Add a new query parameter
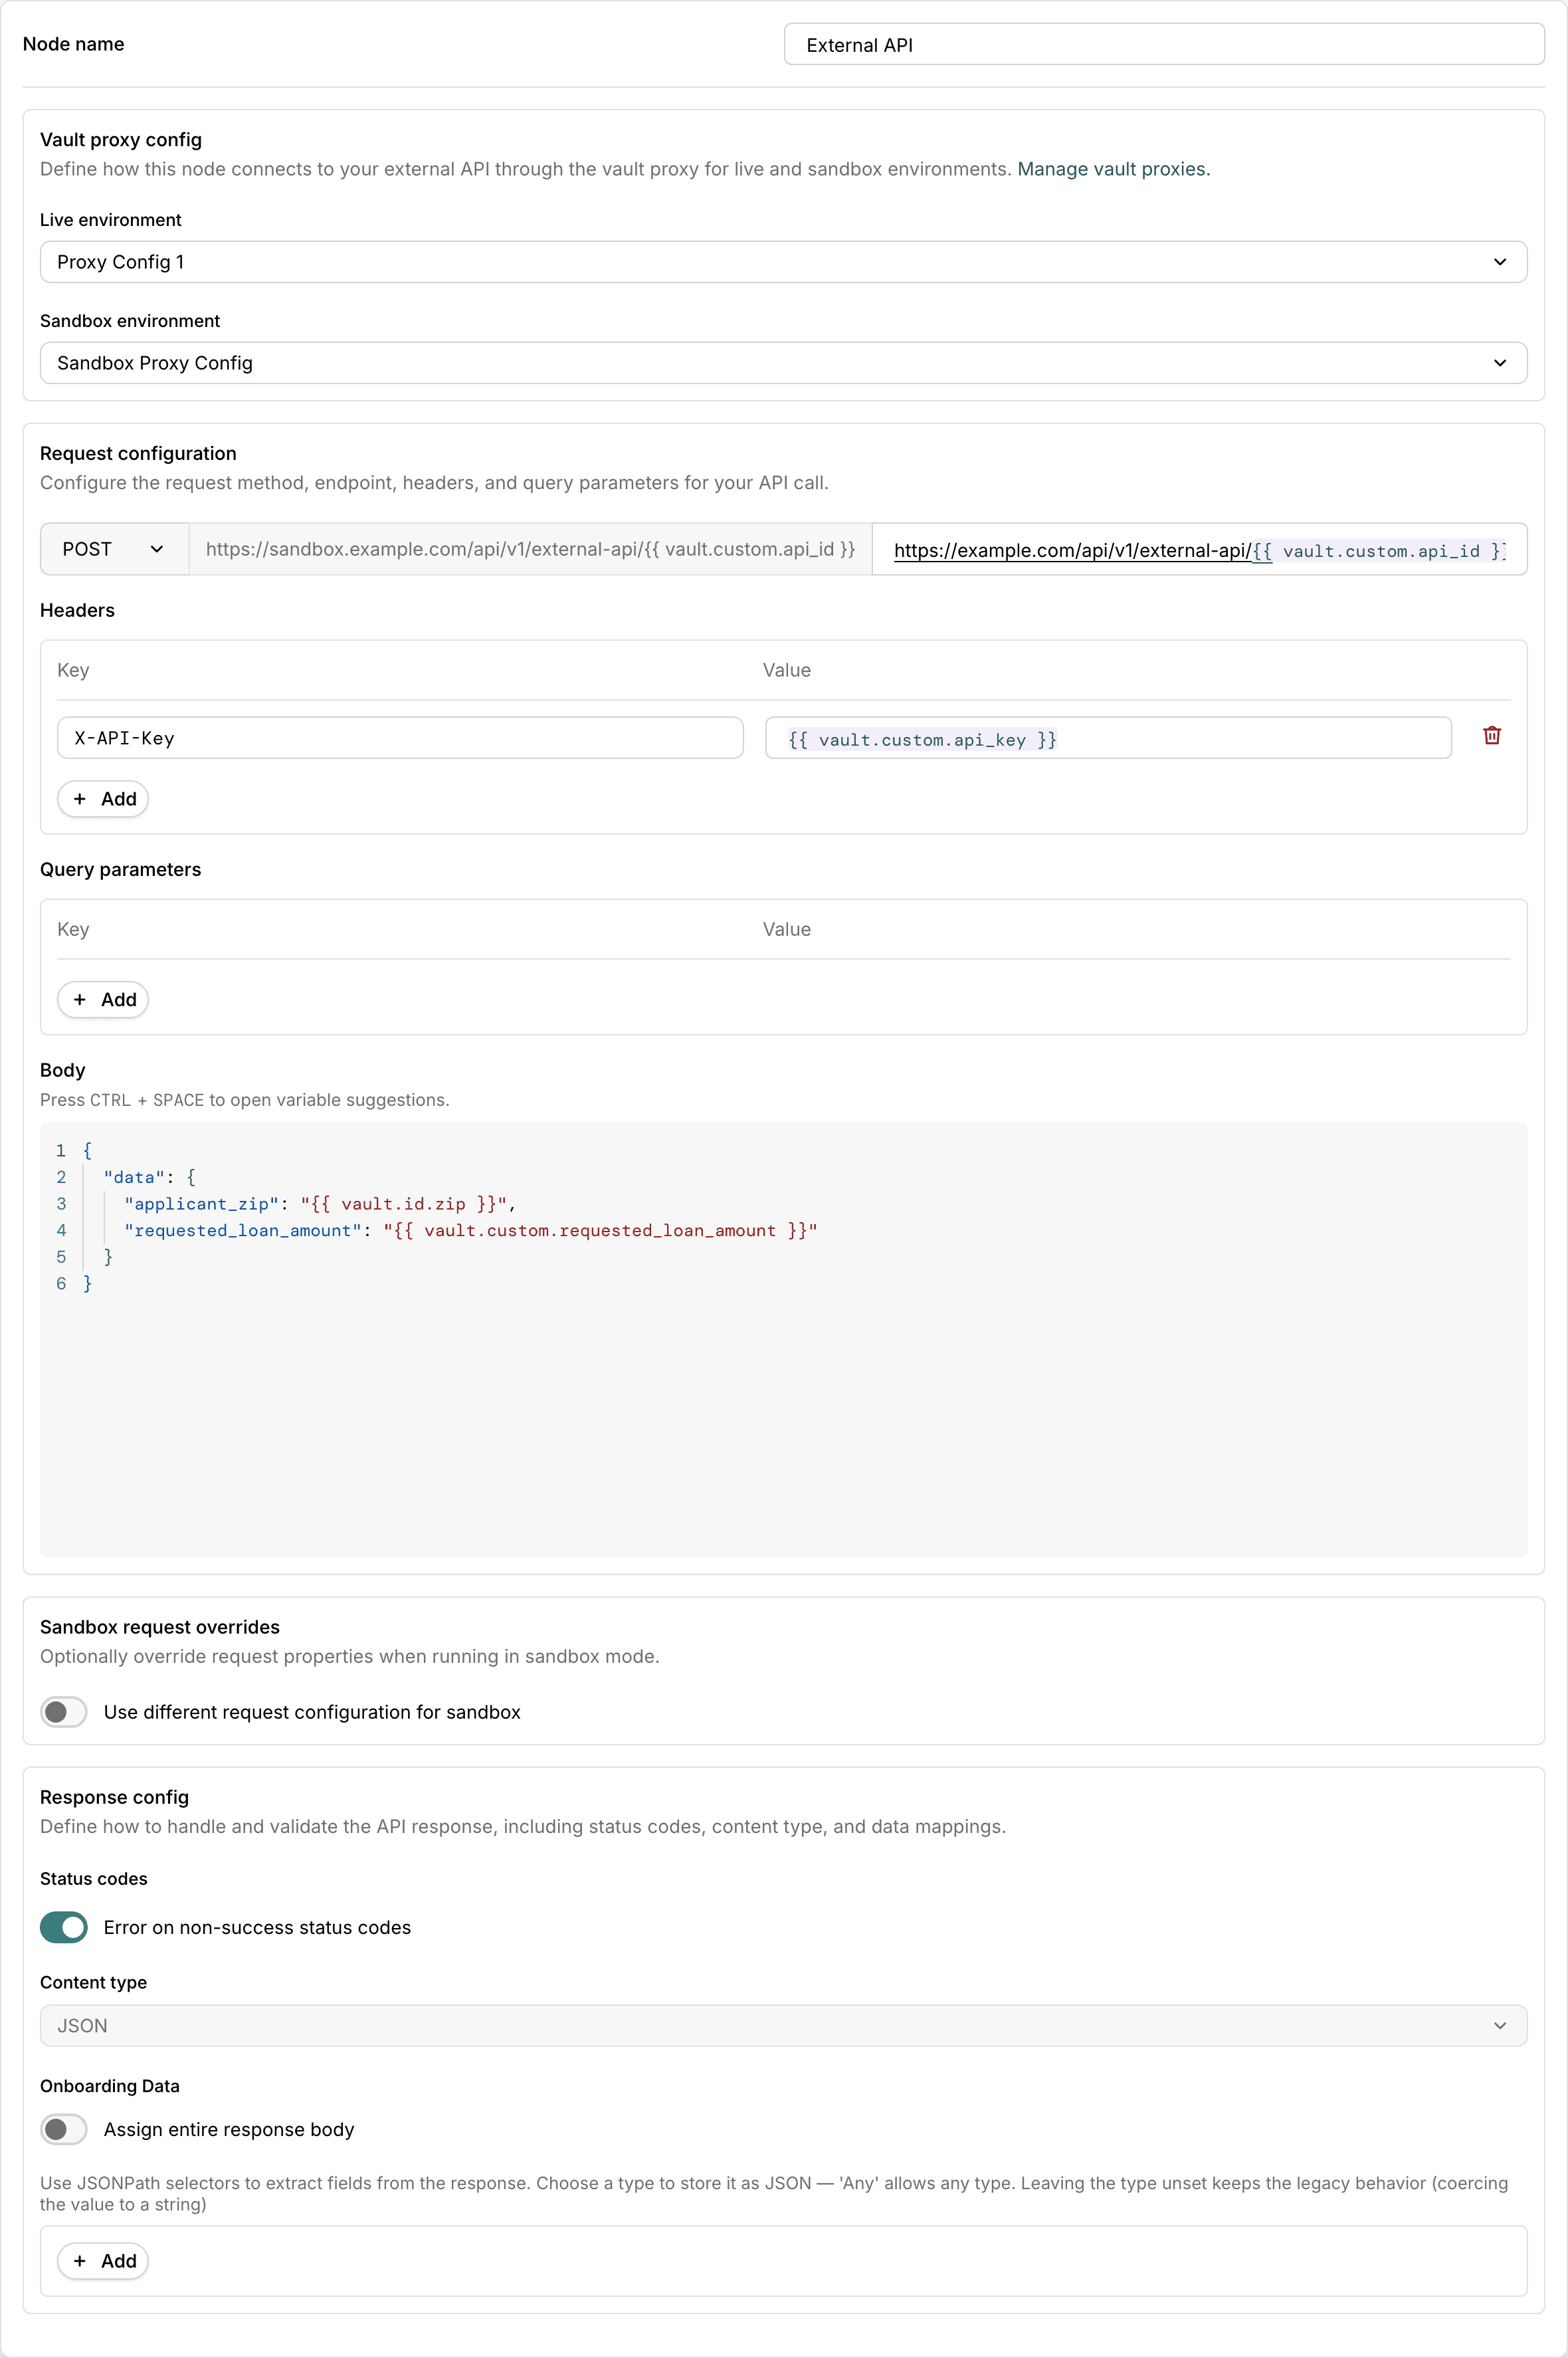 [103, 1000]
